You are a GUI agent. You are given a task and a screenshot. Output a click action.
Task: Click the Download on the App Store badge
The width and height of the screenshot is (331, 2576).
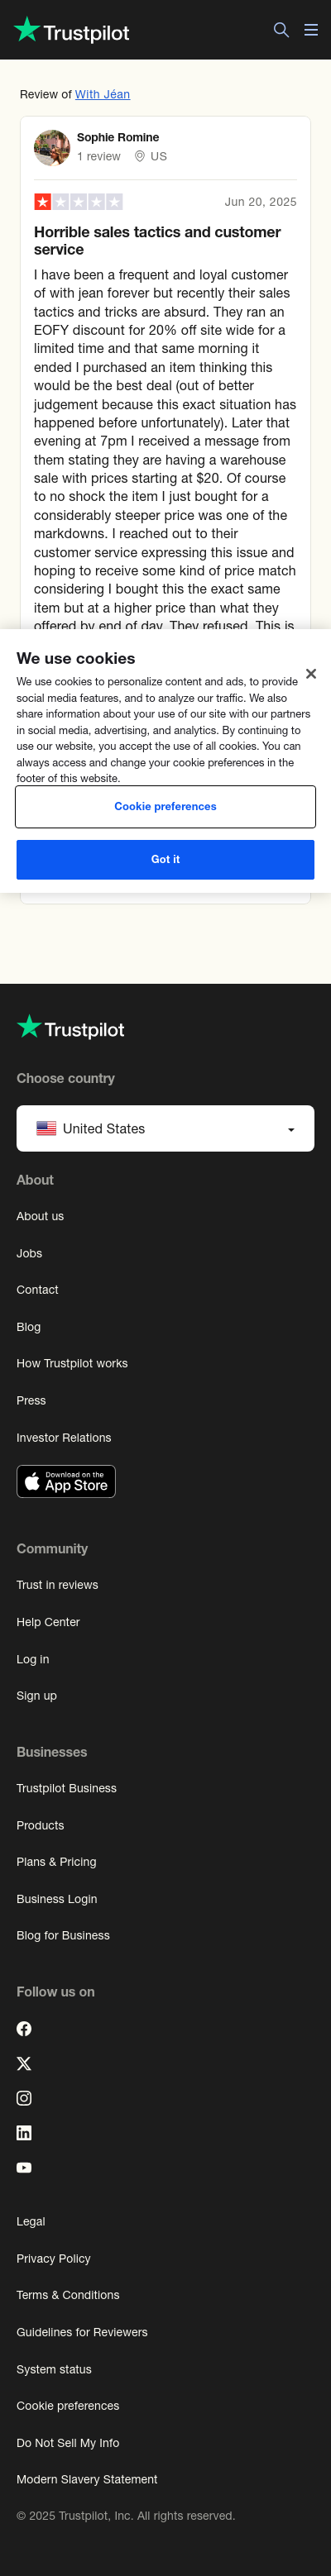point(66,1481)
